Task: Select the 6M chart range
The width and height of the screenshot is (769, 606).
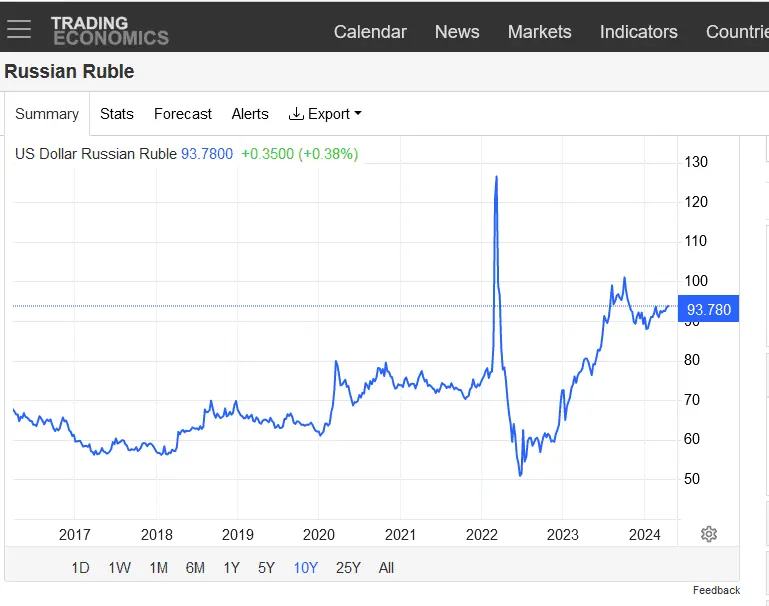Action: pyautogui.click(x=195, y=568)
